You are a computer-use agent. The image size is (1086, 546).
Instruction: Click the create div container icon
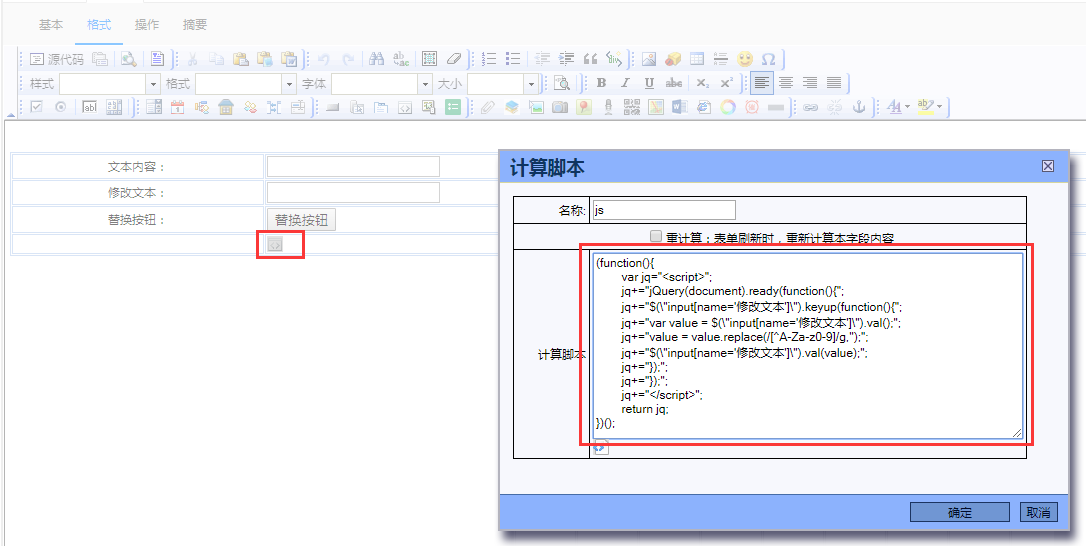pos(614,59)
